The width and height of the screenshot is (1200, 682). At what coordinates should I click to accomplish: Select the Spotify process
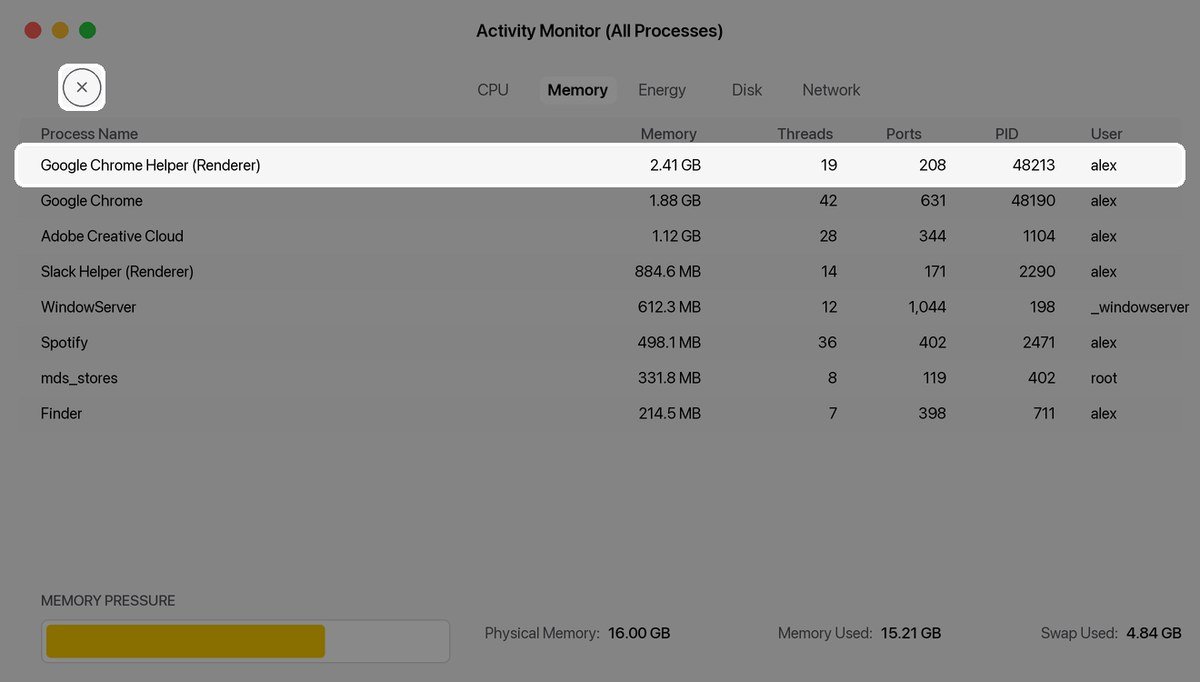[64, 343]
